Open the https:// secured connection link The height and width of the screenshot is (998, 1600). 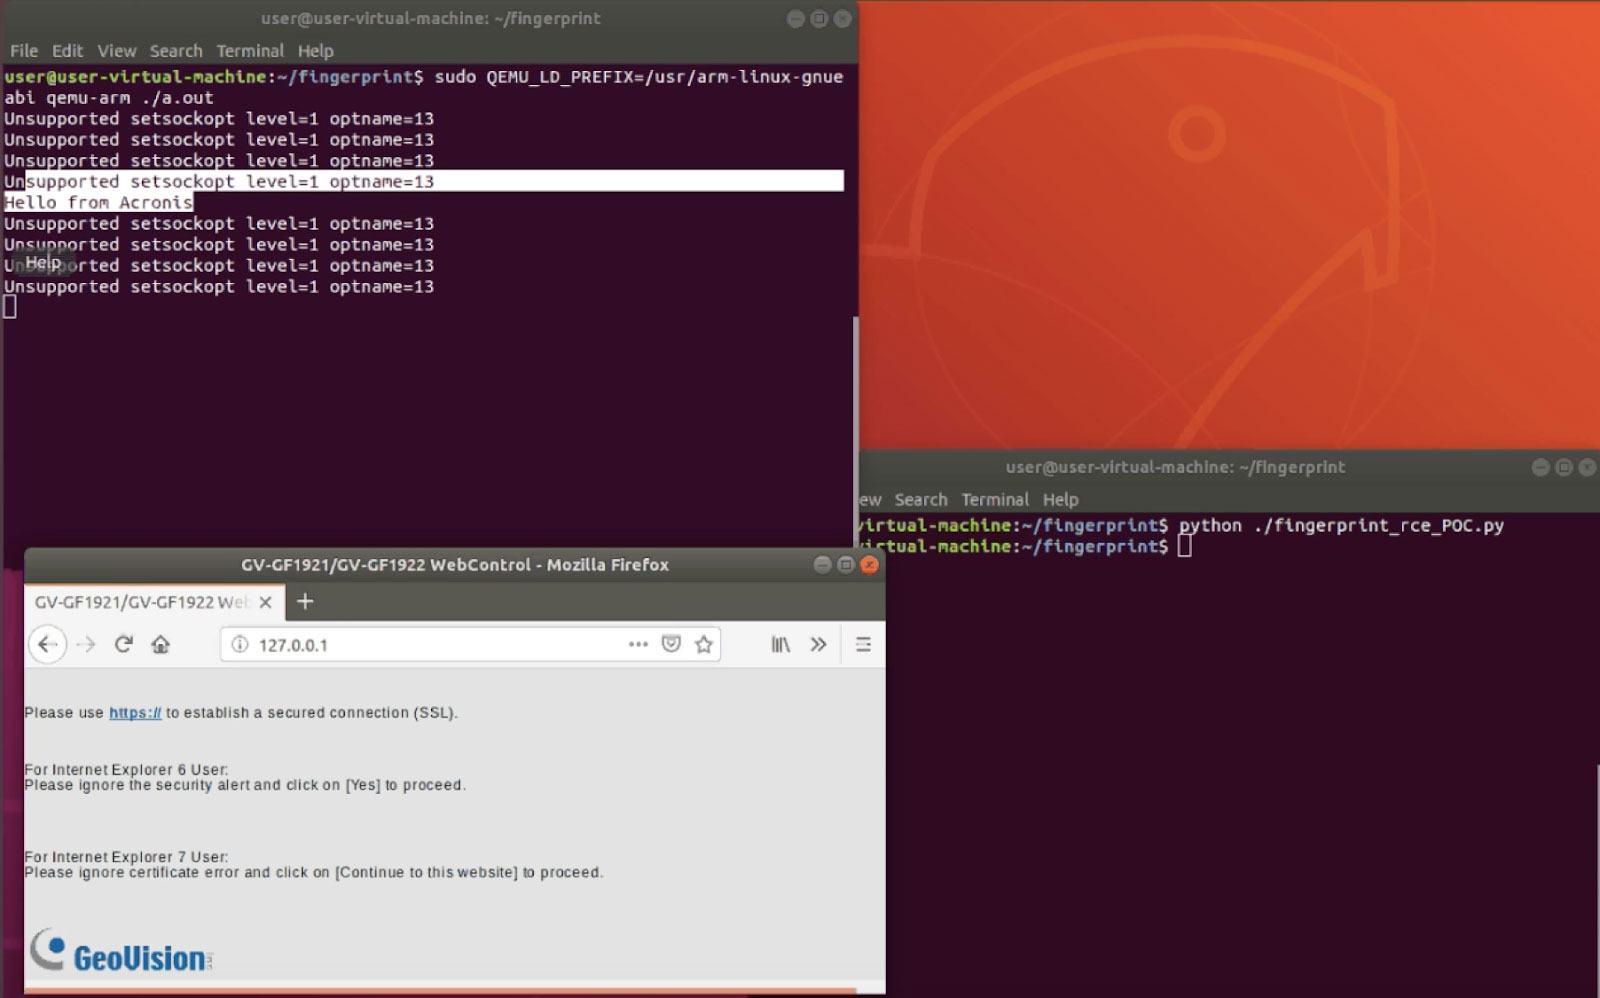tap(135, 713)
